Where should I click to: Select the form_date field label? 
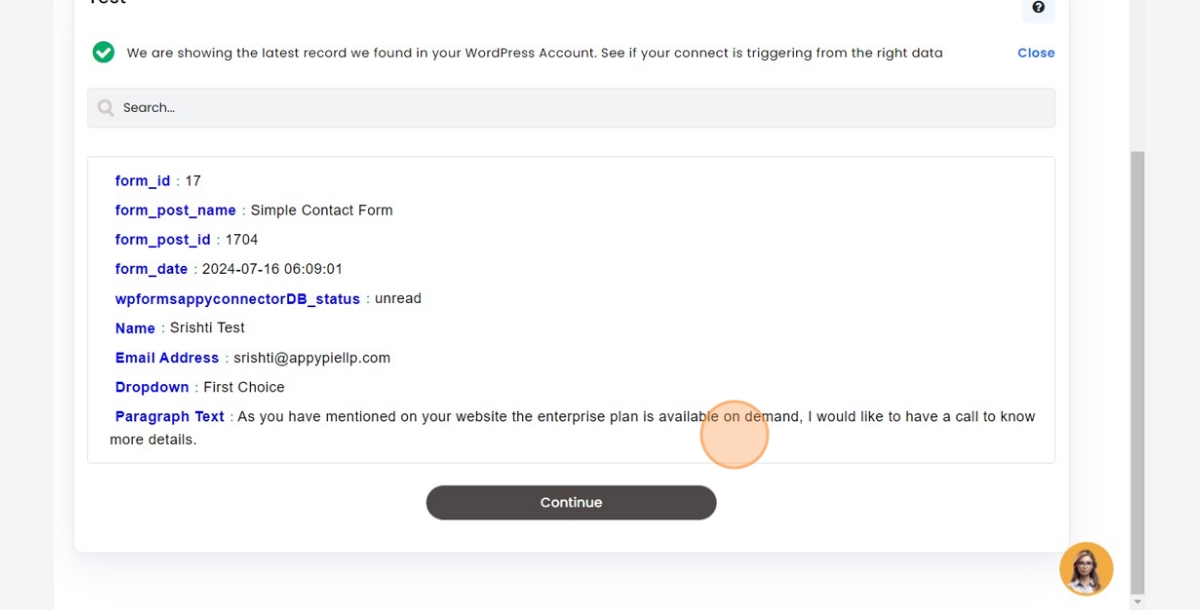click(x=151, y=269)
